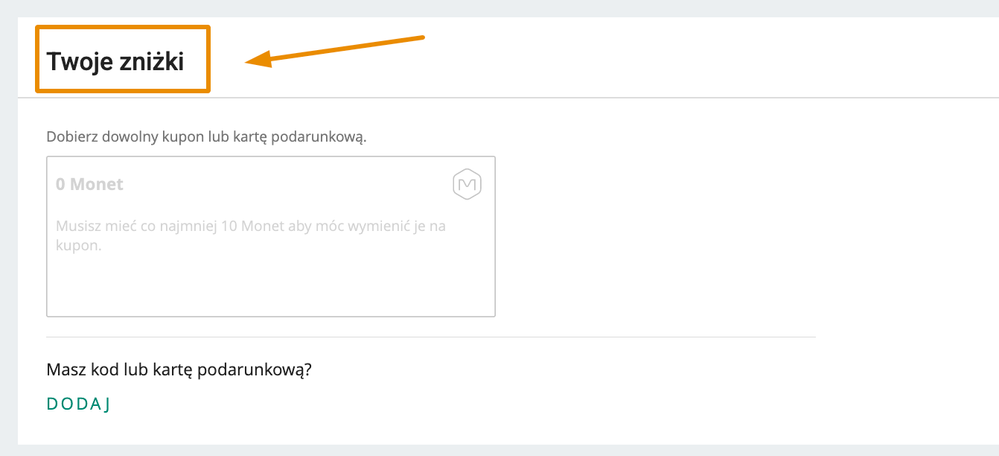Click empty bottom area inside Monet card

271,287
